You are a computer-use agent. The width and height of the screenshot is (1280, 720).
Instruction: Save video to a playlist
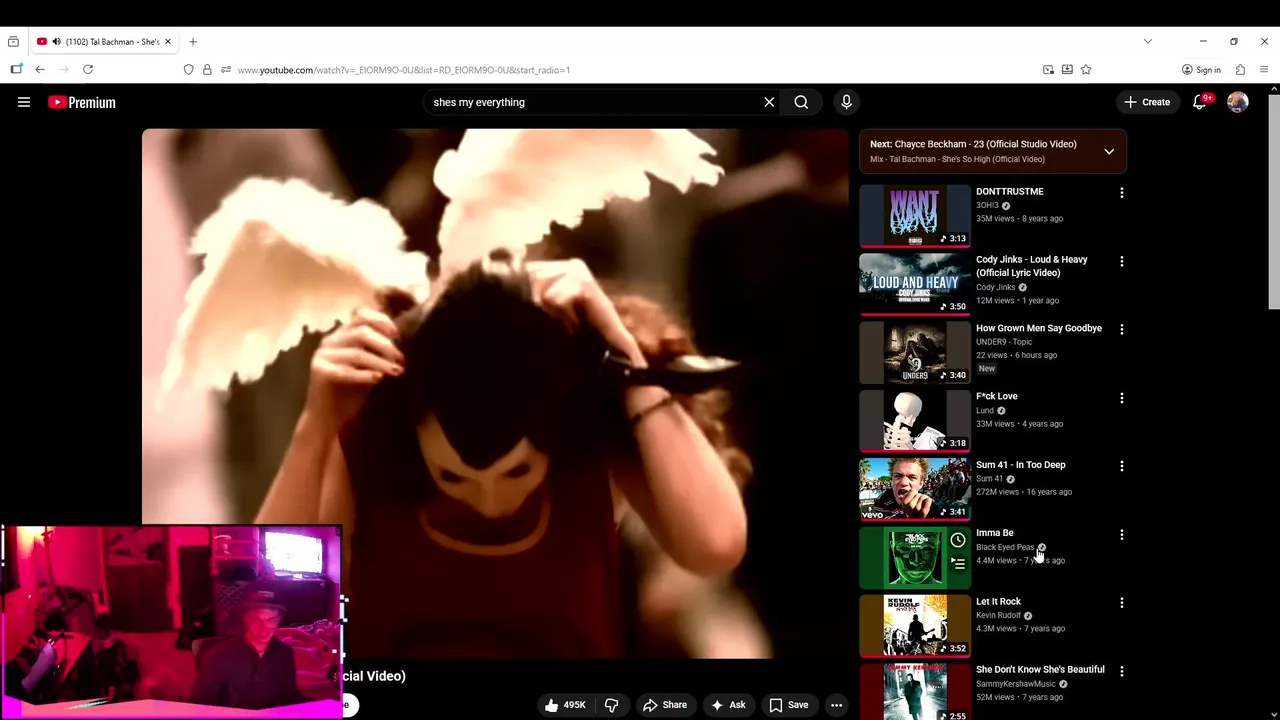[x=788, y=705]
